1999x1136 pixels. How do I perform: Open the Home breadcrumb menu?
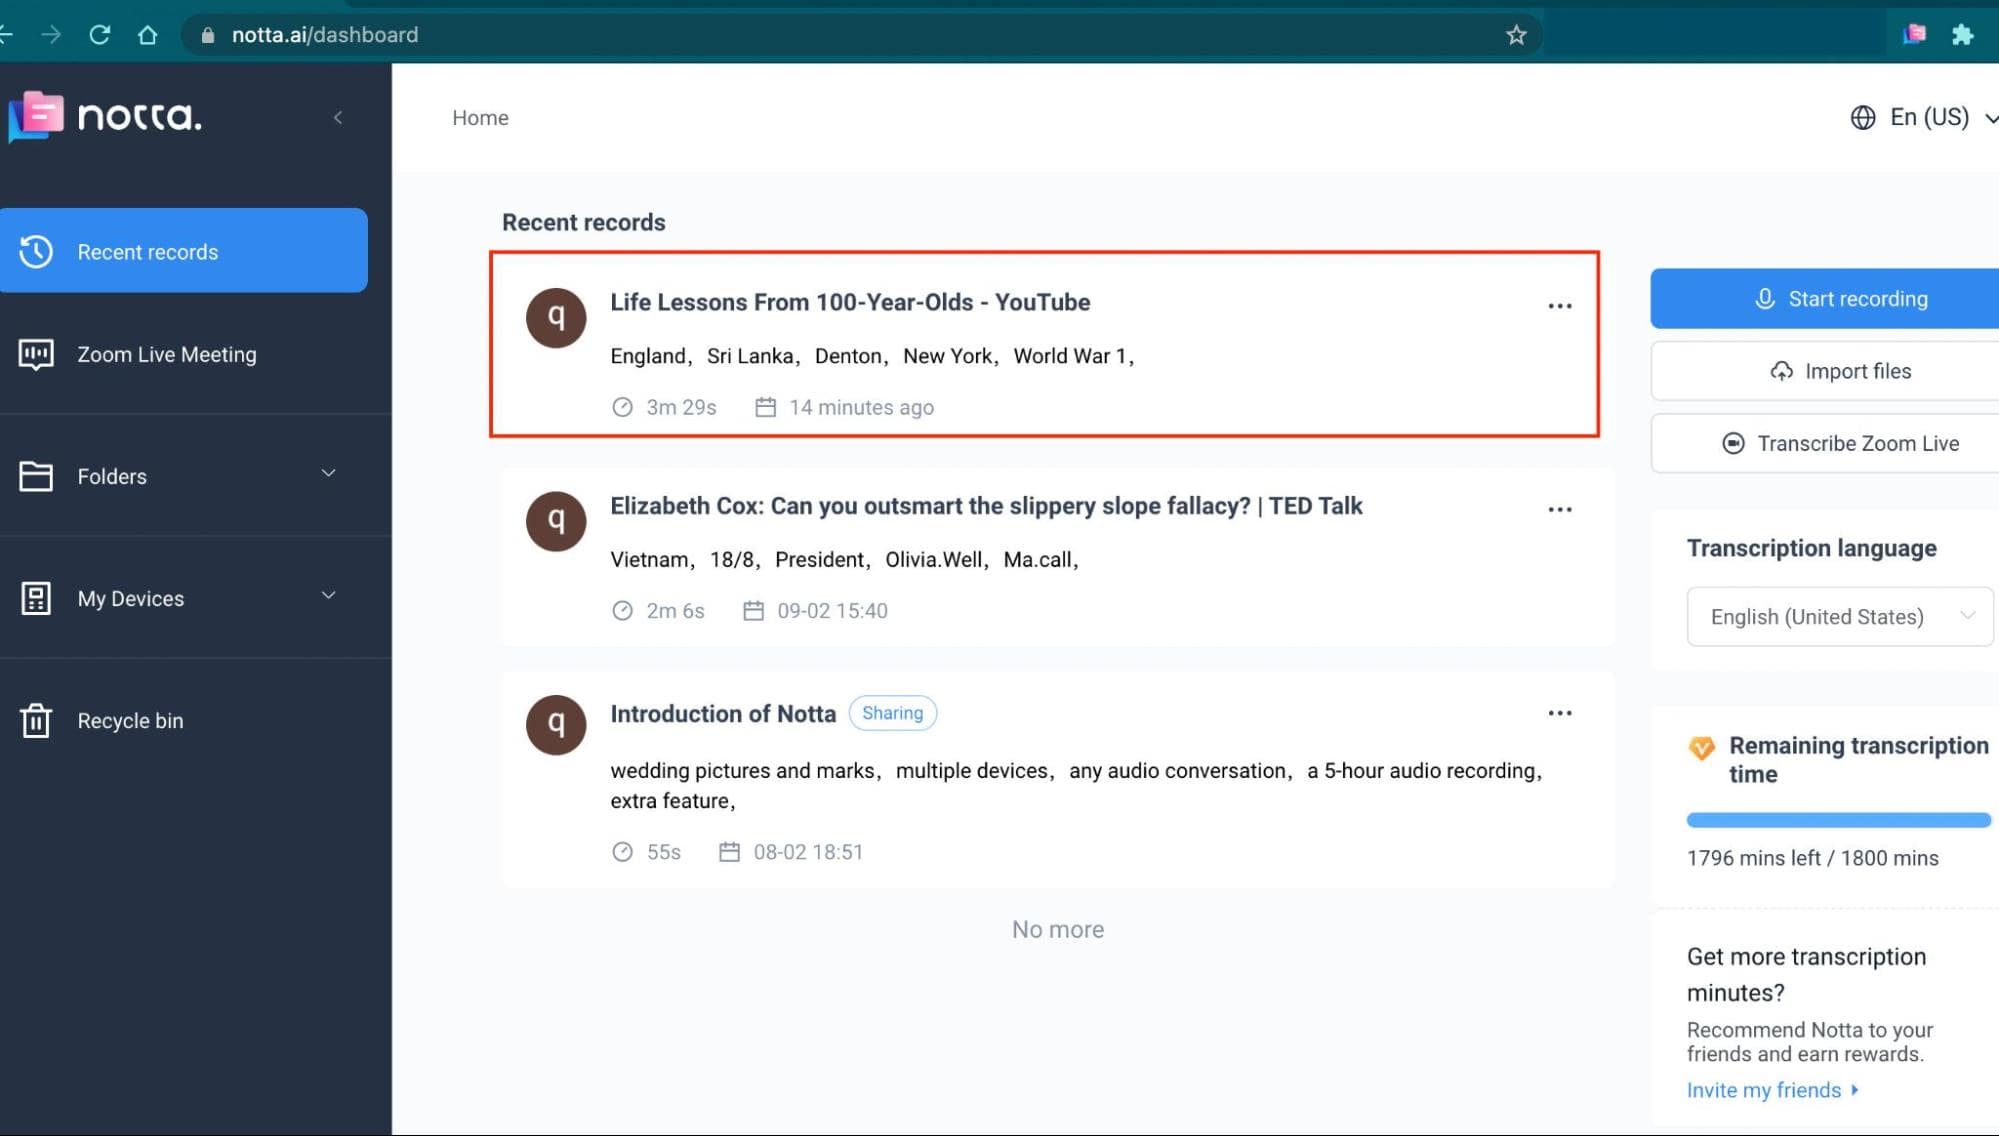pos(479,117)
